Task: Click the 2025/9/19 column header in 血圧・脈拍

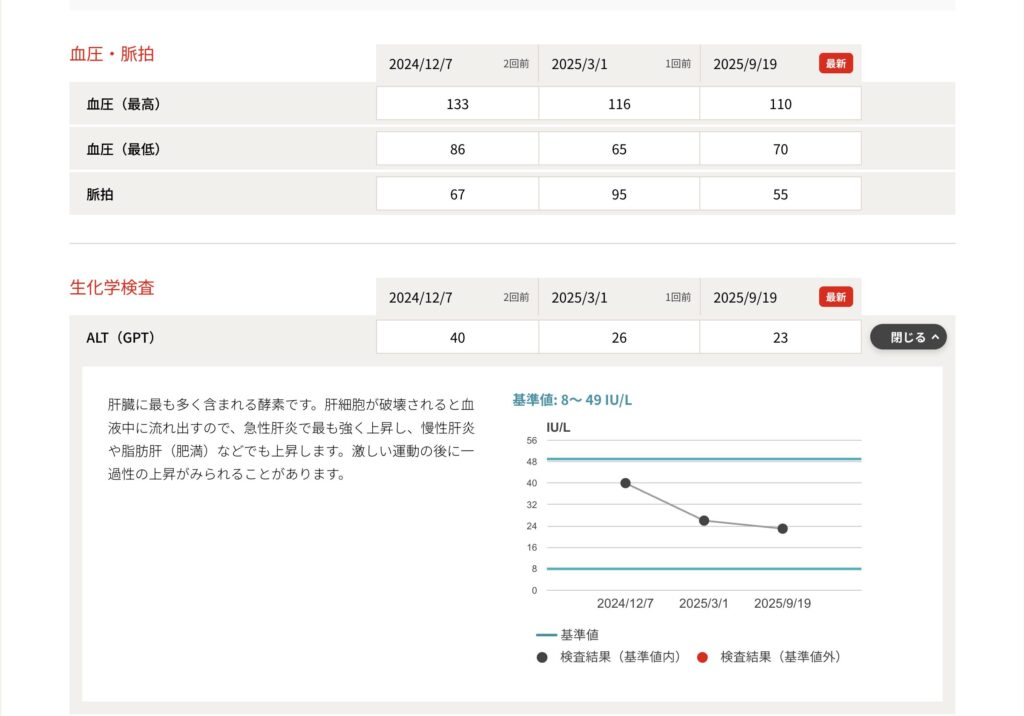Action: point(745,64)
